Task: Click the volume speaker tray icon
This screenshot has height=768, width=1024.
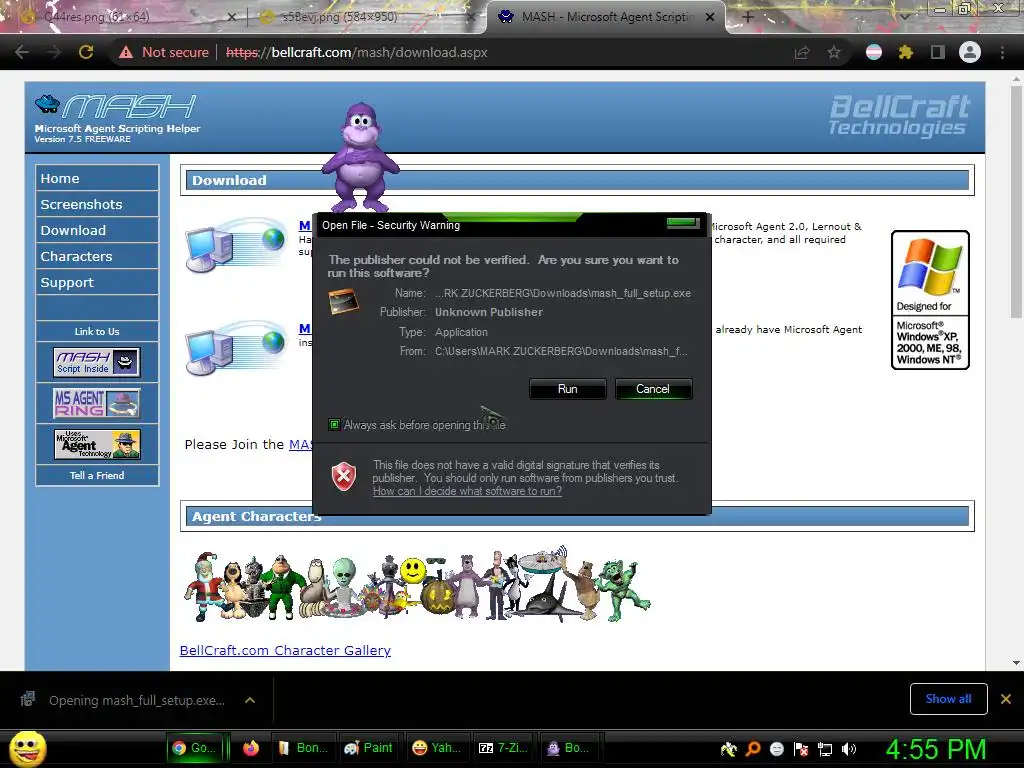Action: 849,749
